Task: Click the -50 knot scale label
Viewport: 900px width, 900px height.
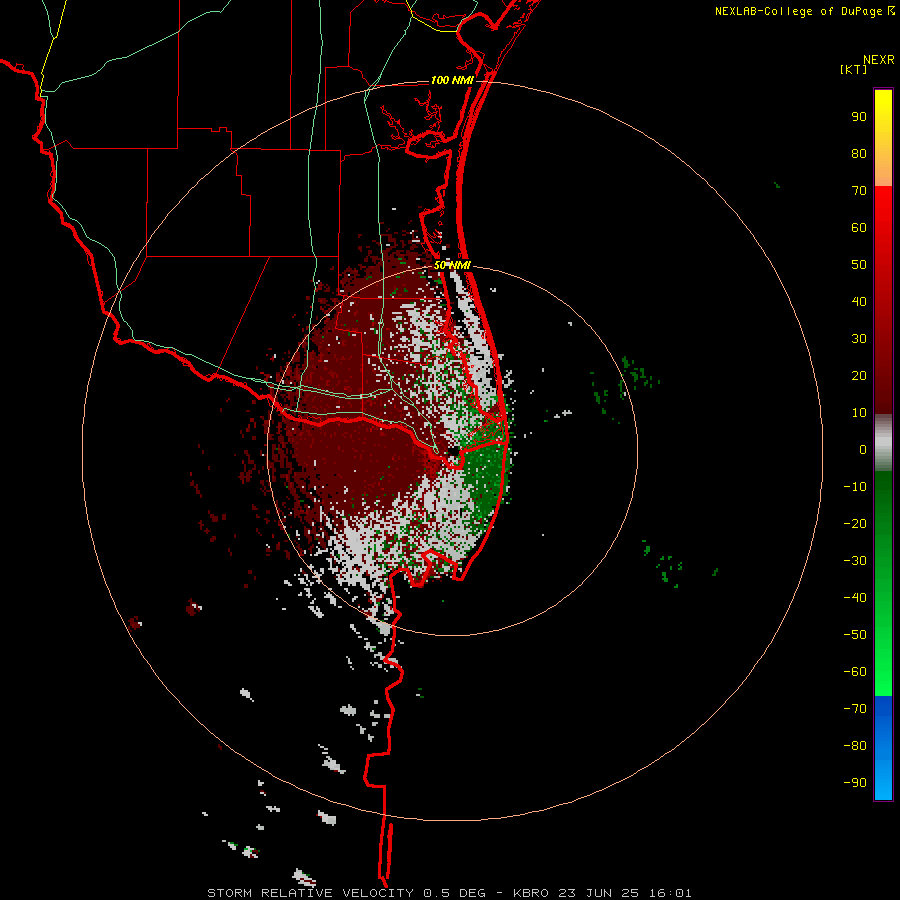Action: coord(855,635)
